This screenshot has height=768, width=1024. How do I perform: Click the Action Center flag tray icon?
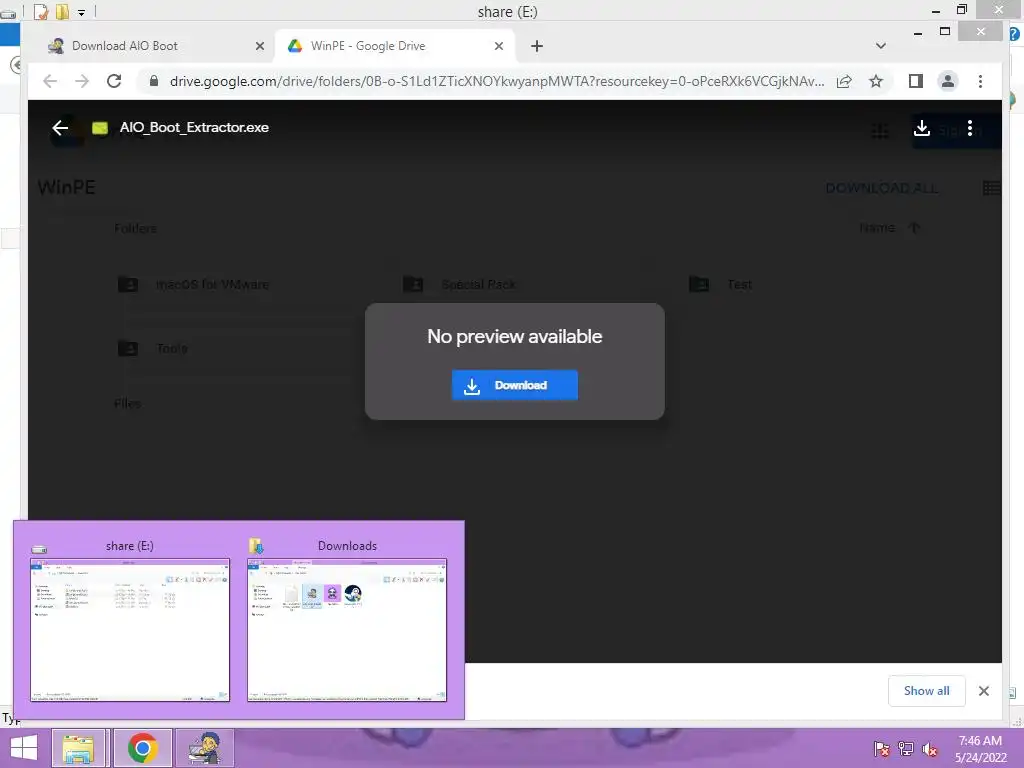click(881, 749)
